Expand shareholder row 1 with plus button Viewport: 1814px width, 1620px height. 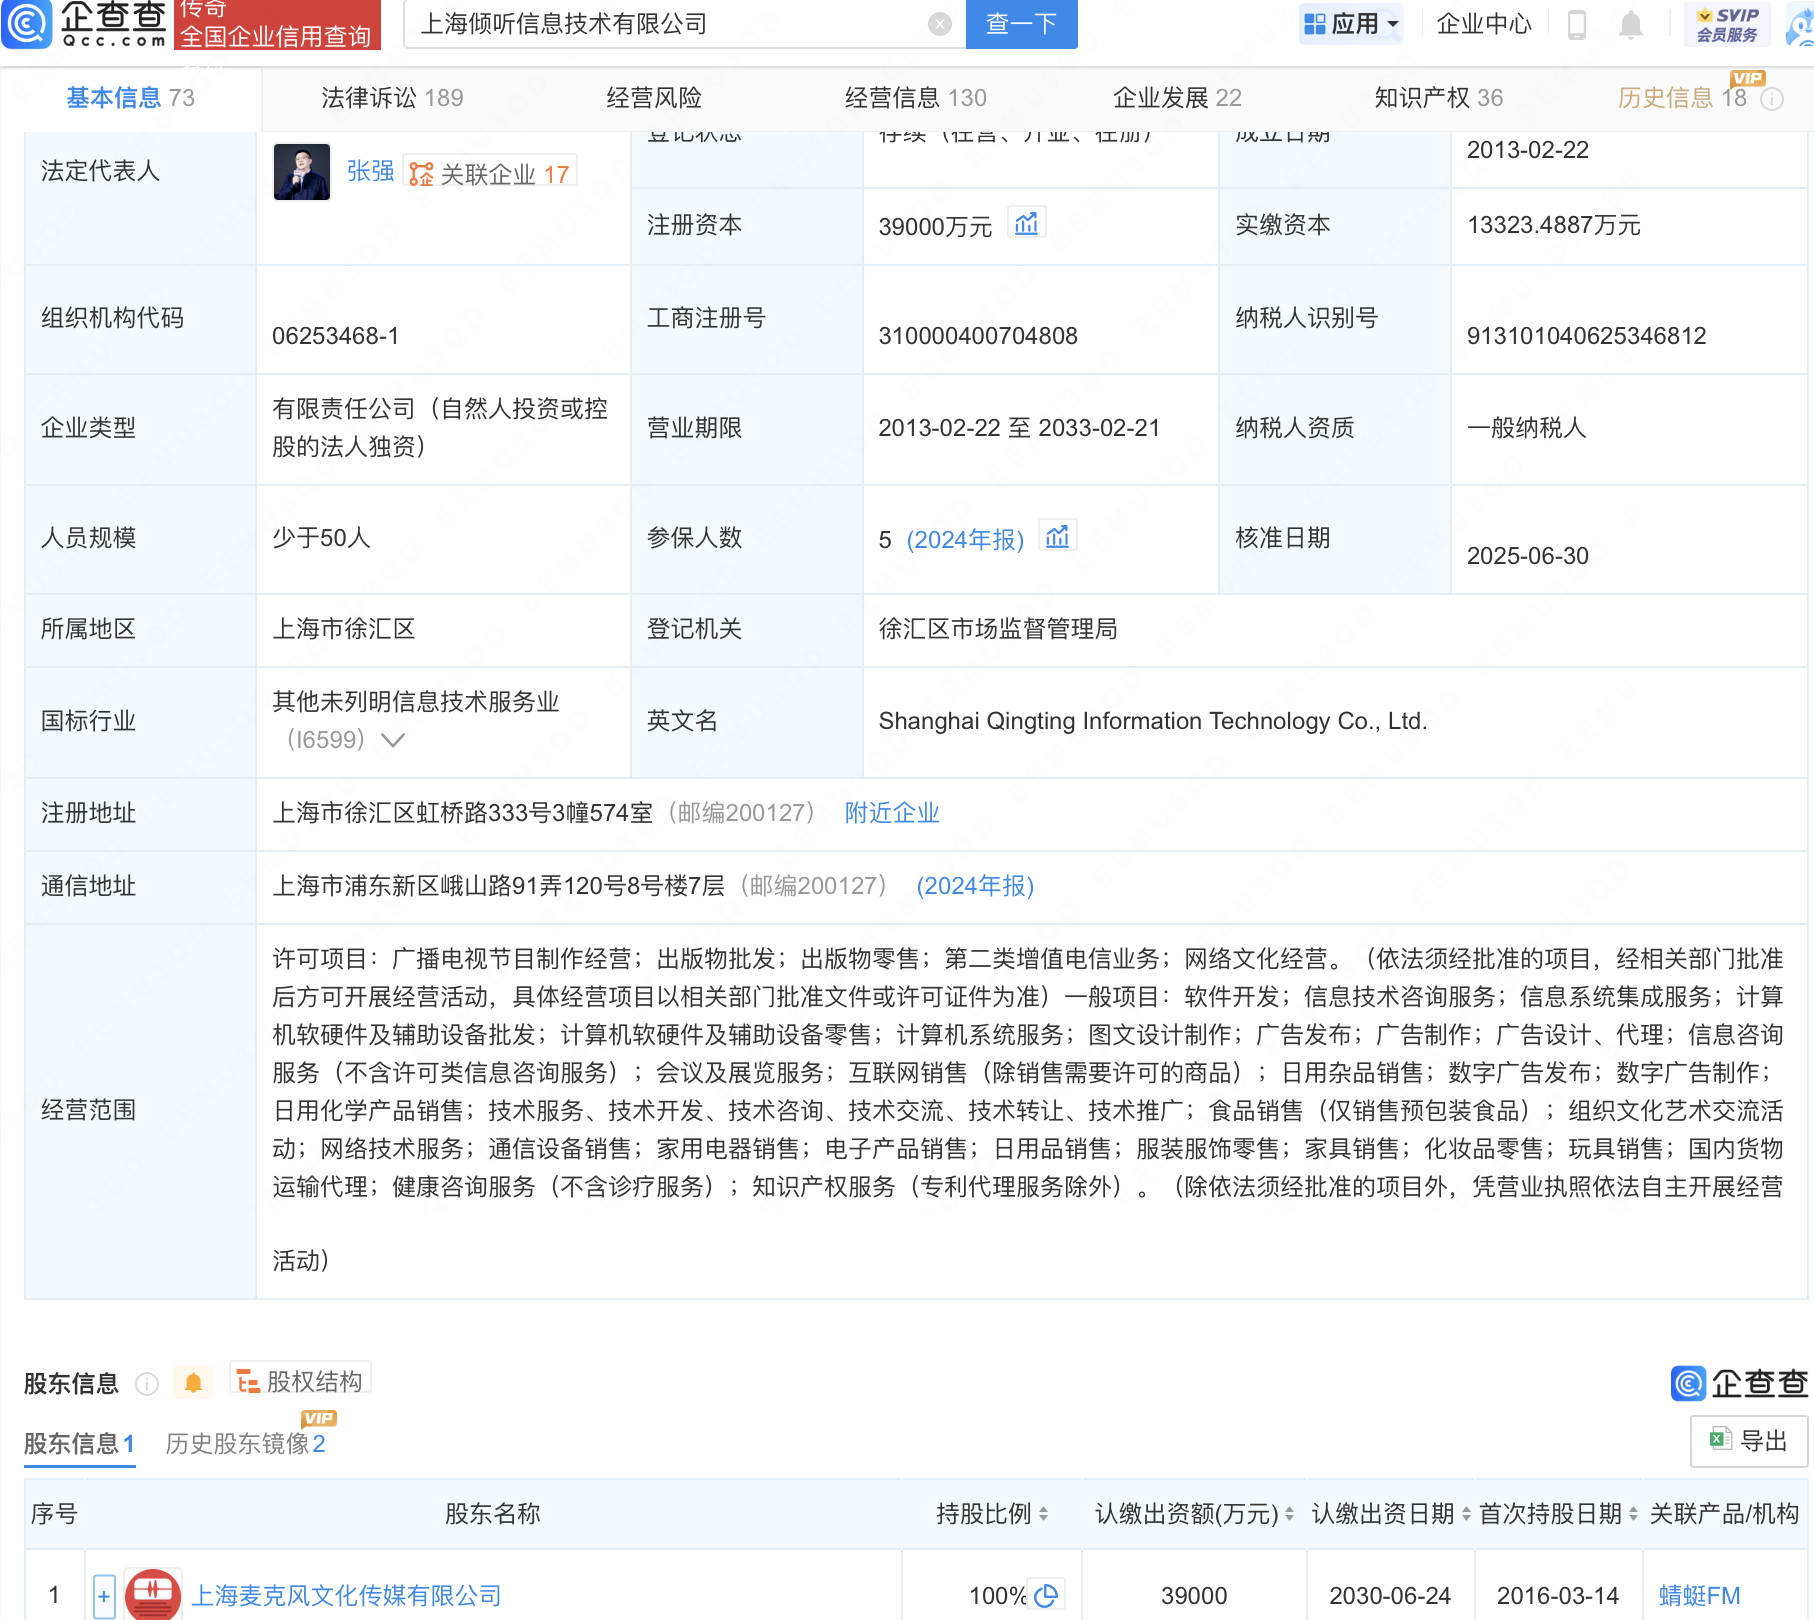pos(104,1596)
